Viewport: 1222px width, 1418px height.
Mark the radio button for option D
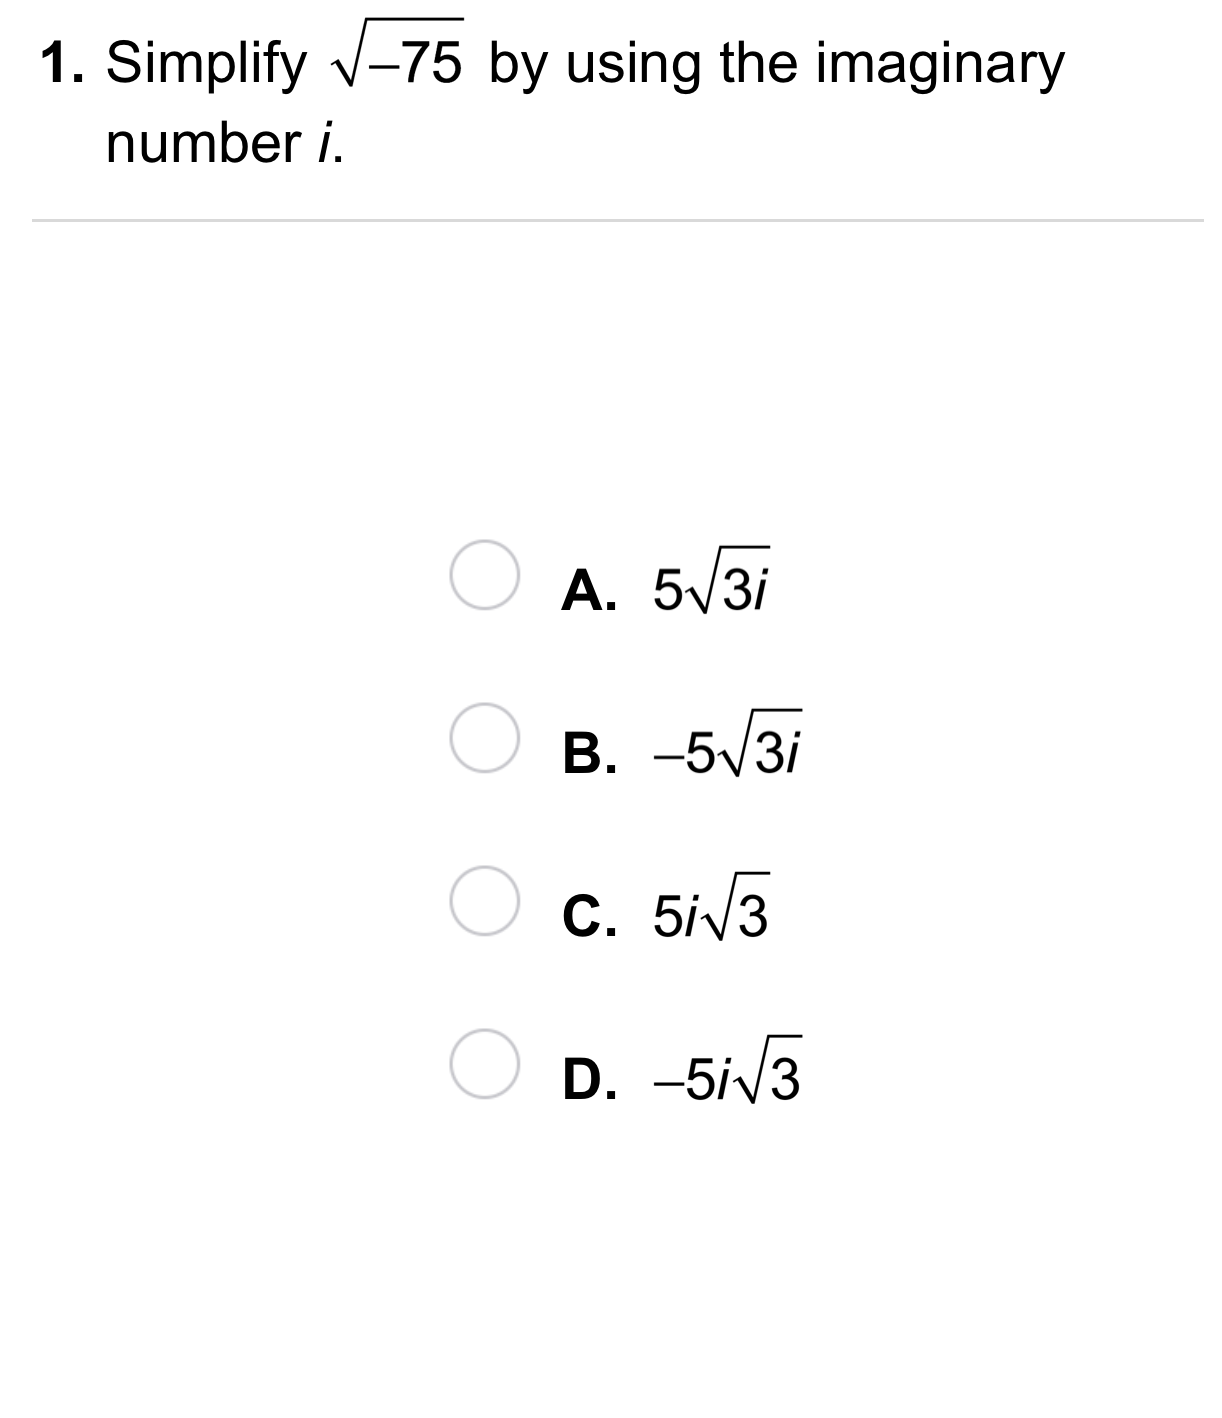point(484,1063)
